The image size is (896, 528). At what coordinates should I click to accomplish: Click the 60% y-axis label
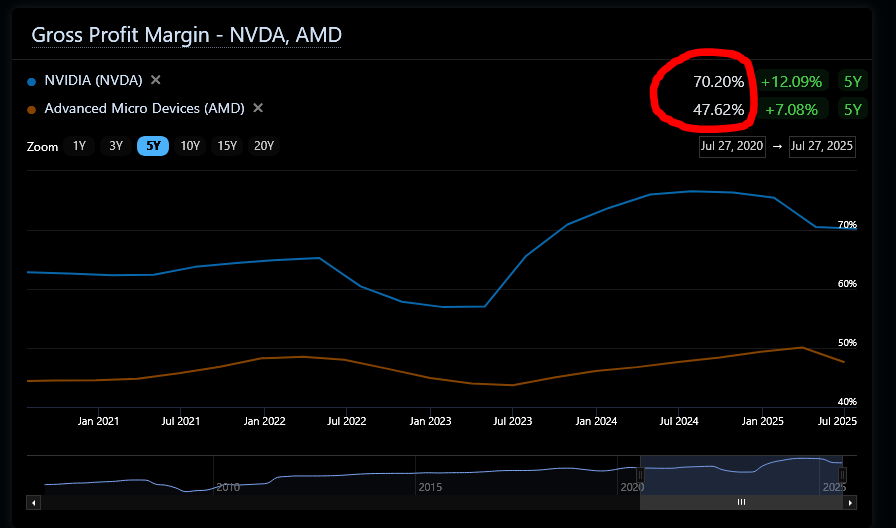click(x=847, y=284)
